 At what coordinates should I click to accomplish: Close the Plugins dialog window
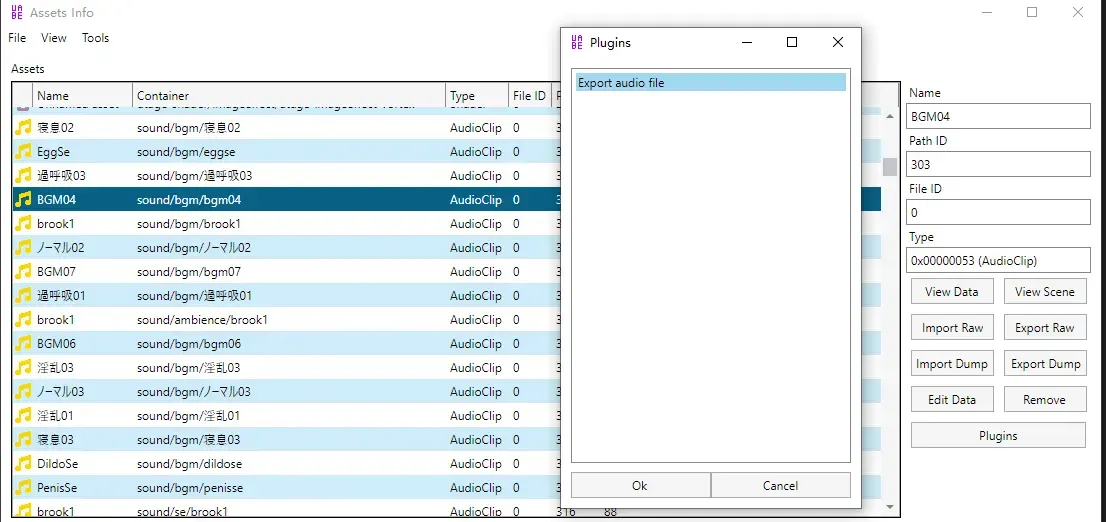pos(837,42)
